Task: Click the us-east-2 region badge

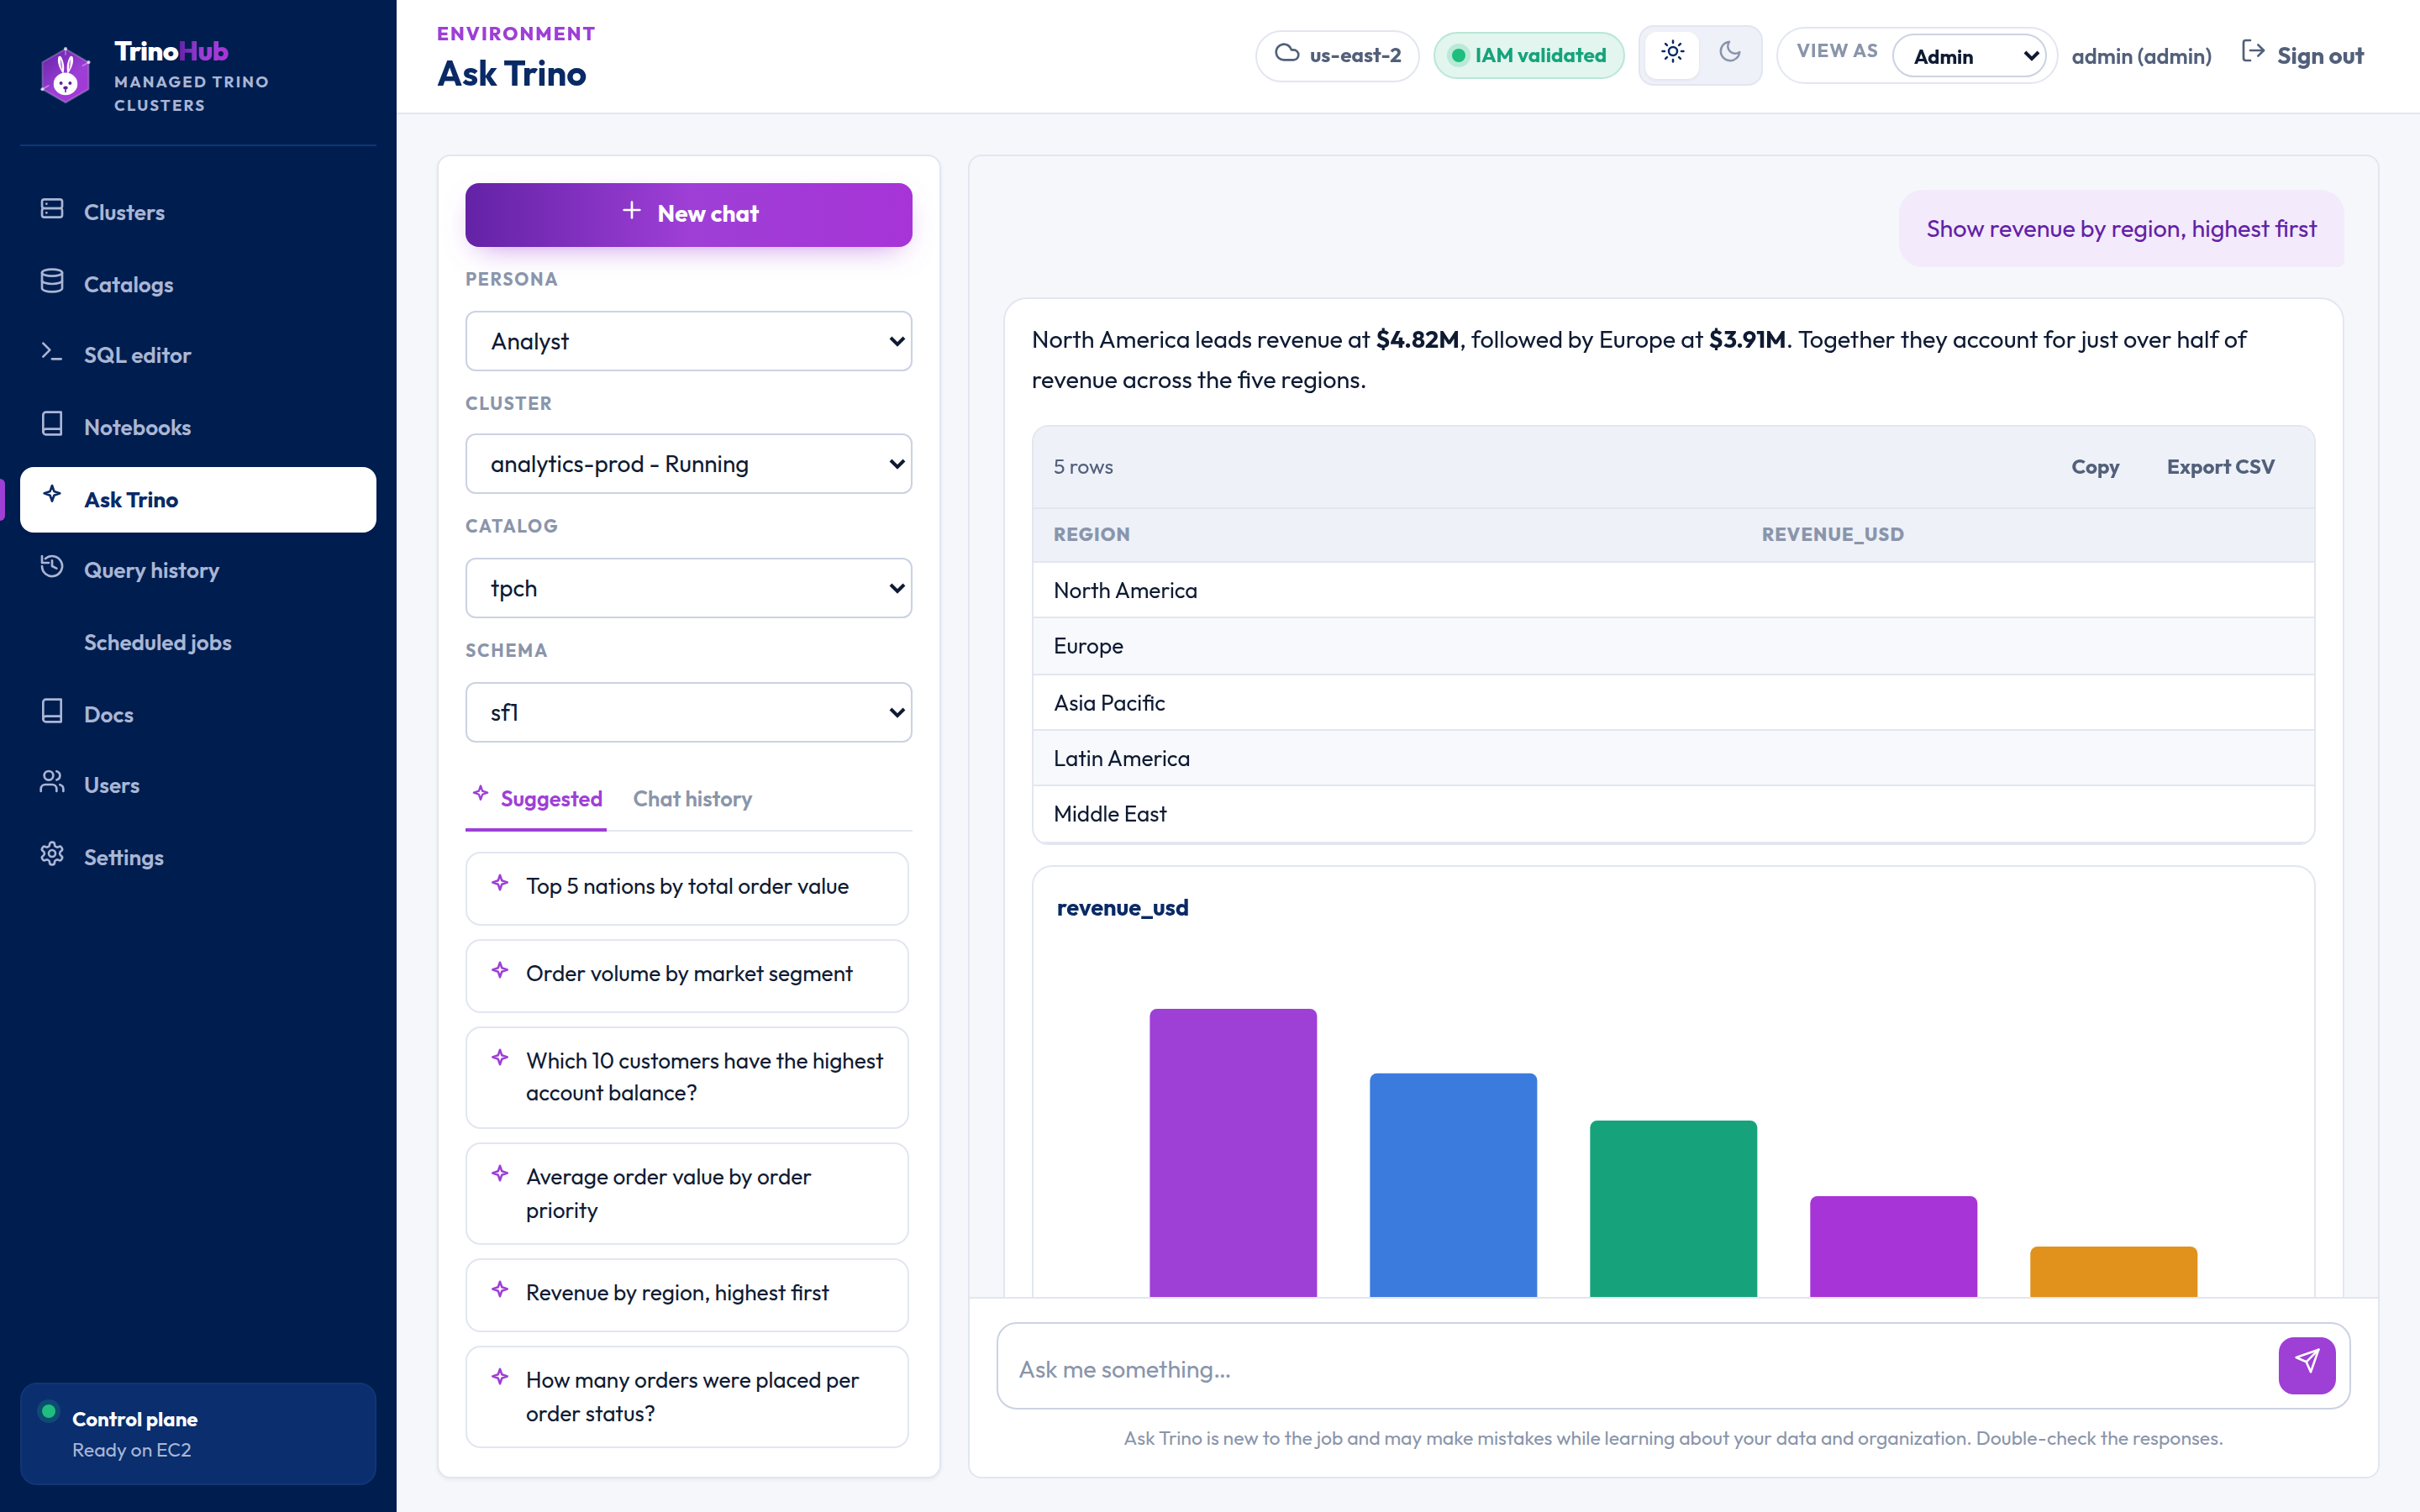Action: click(x=1337, y=56)
